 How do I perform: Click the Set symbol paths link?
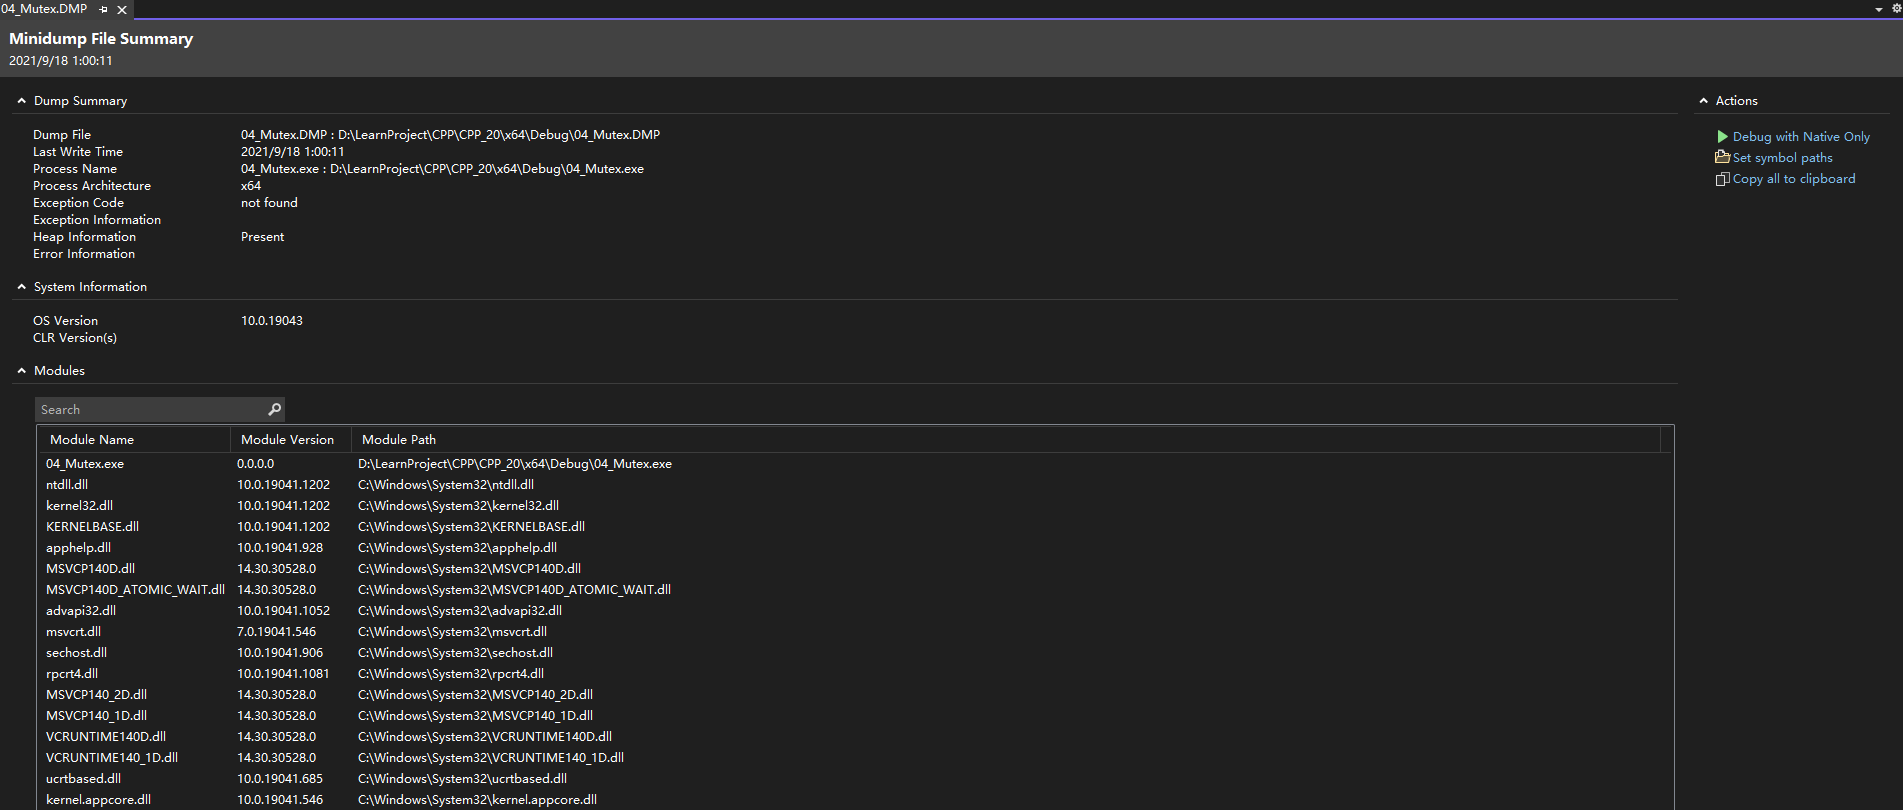[x=1783, y=158]
